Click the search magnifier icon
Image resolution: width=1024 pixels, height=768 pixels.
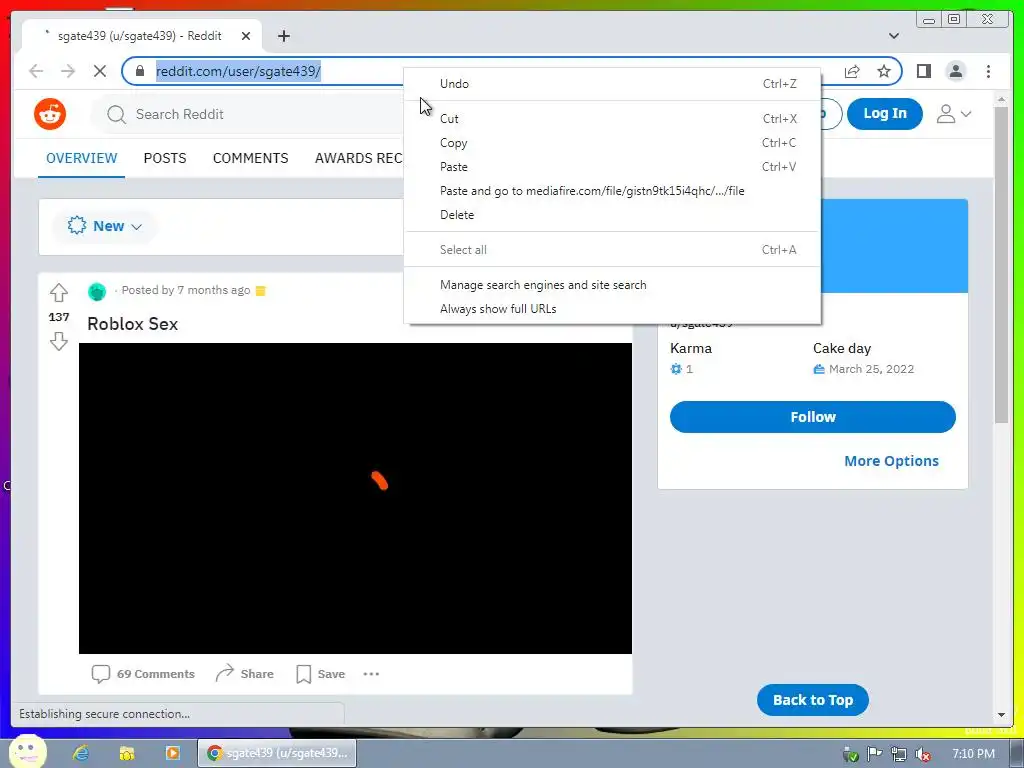pos(116,114)
